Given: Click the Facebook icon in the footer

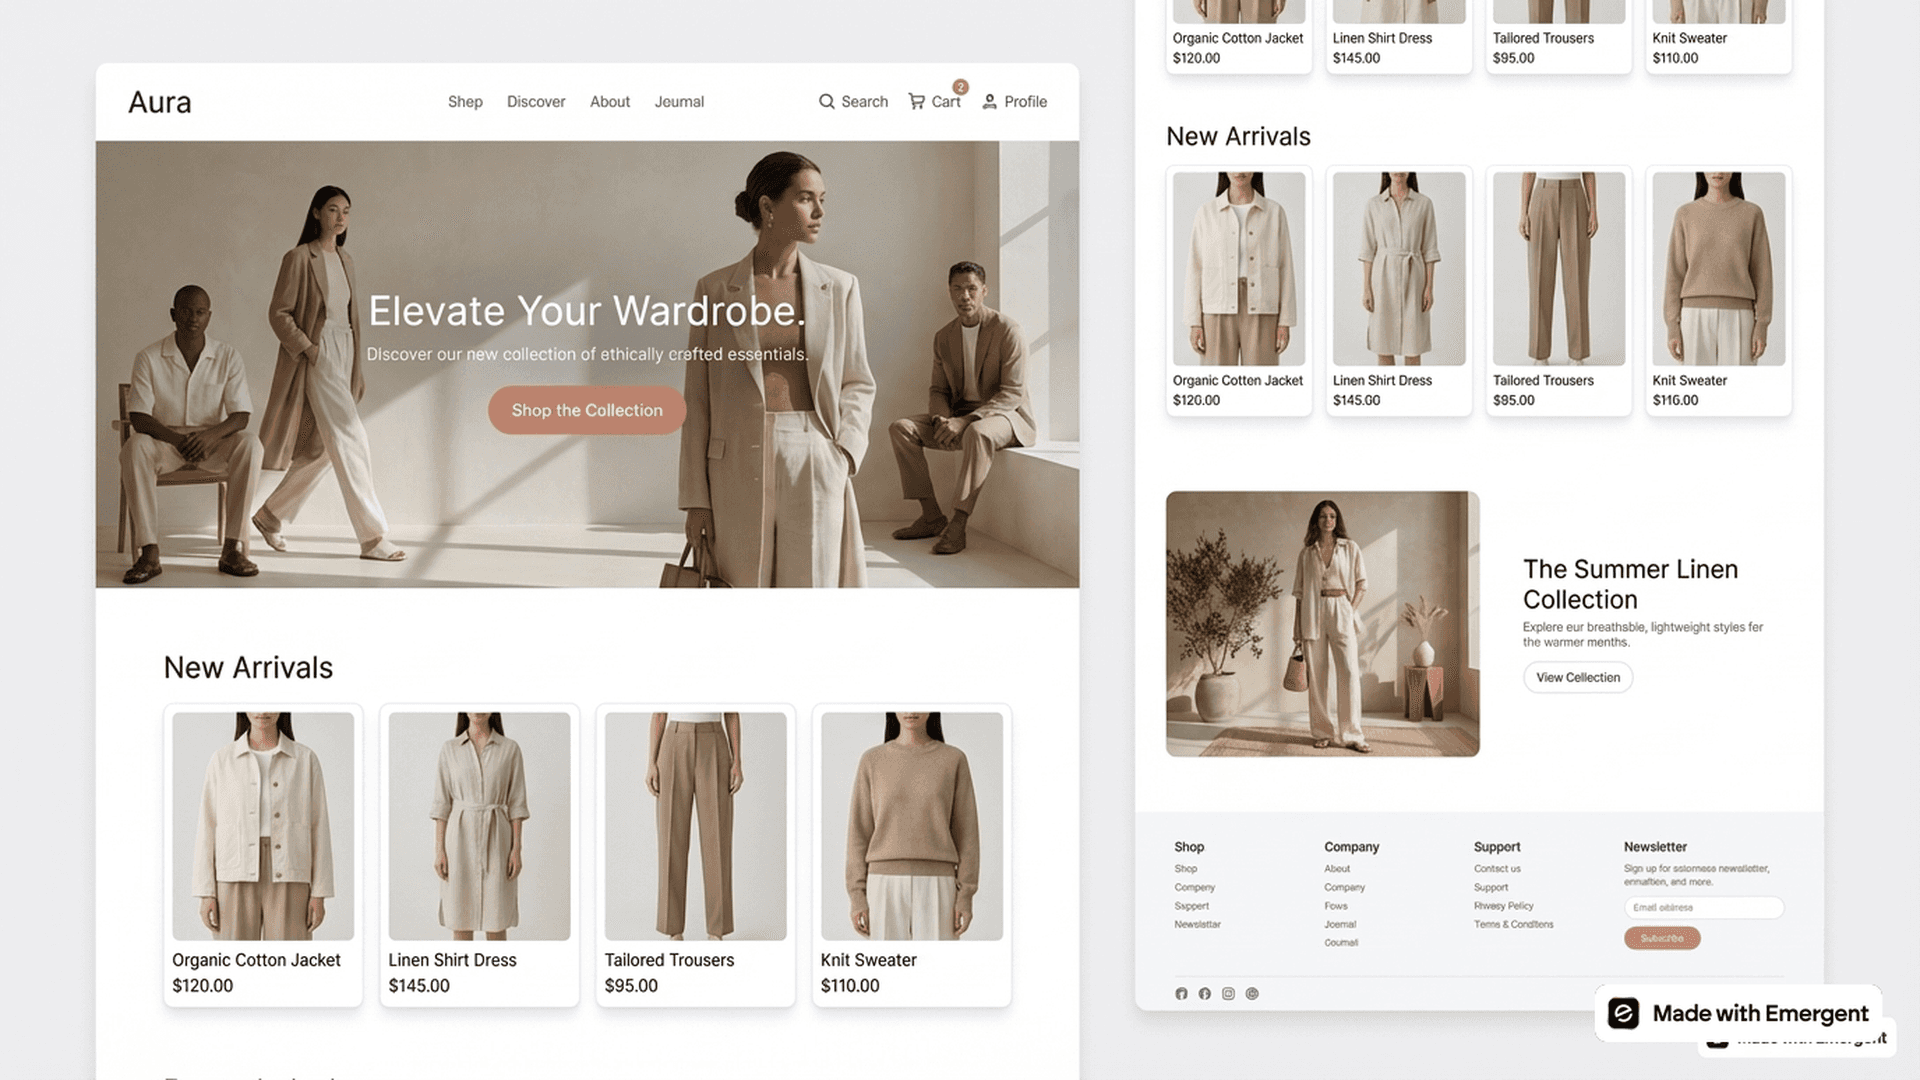Looking at the screenshot, I should pyautogui.click(x=1205, y=993).
